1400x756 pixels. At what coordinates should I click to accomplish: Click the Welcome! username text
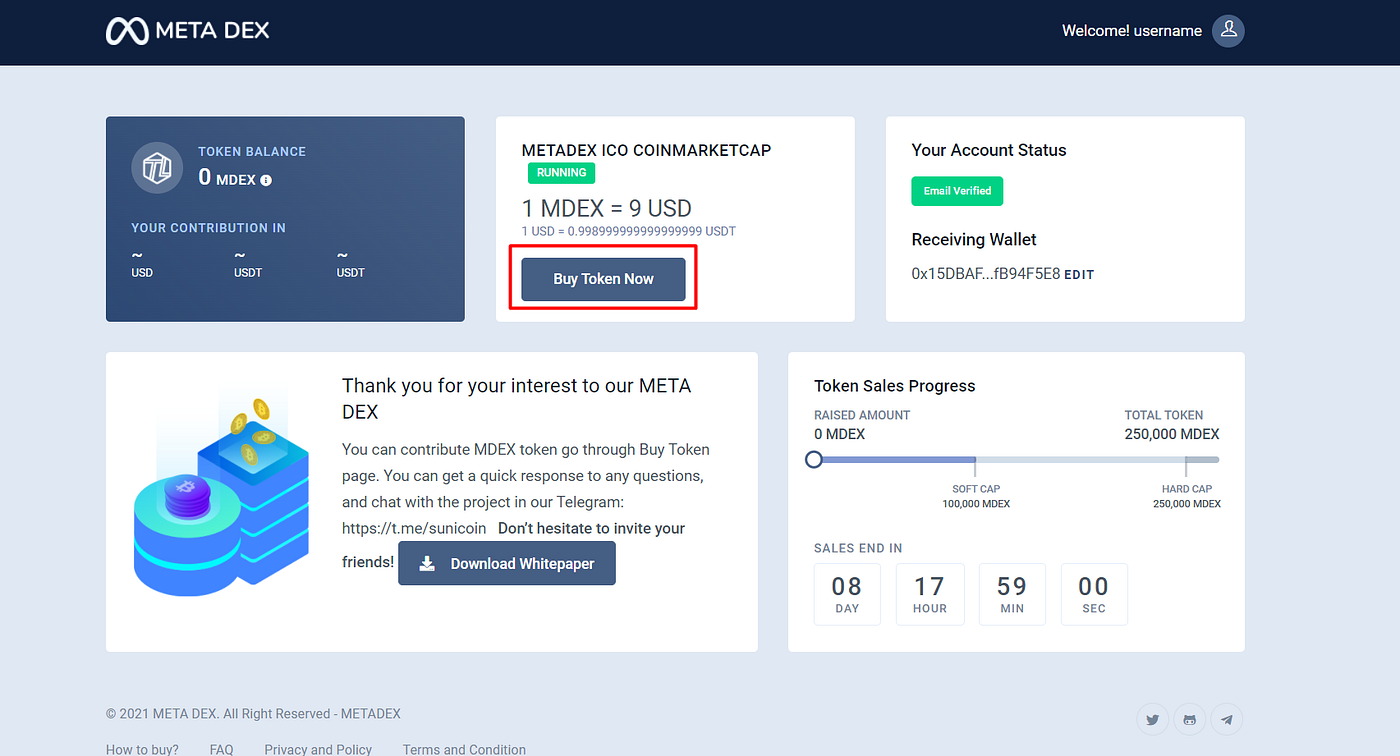[1132, 31]
